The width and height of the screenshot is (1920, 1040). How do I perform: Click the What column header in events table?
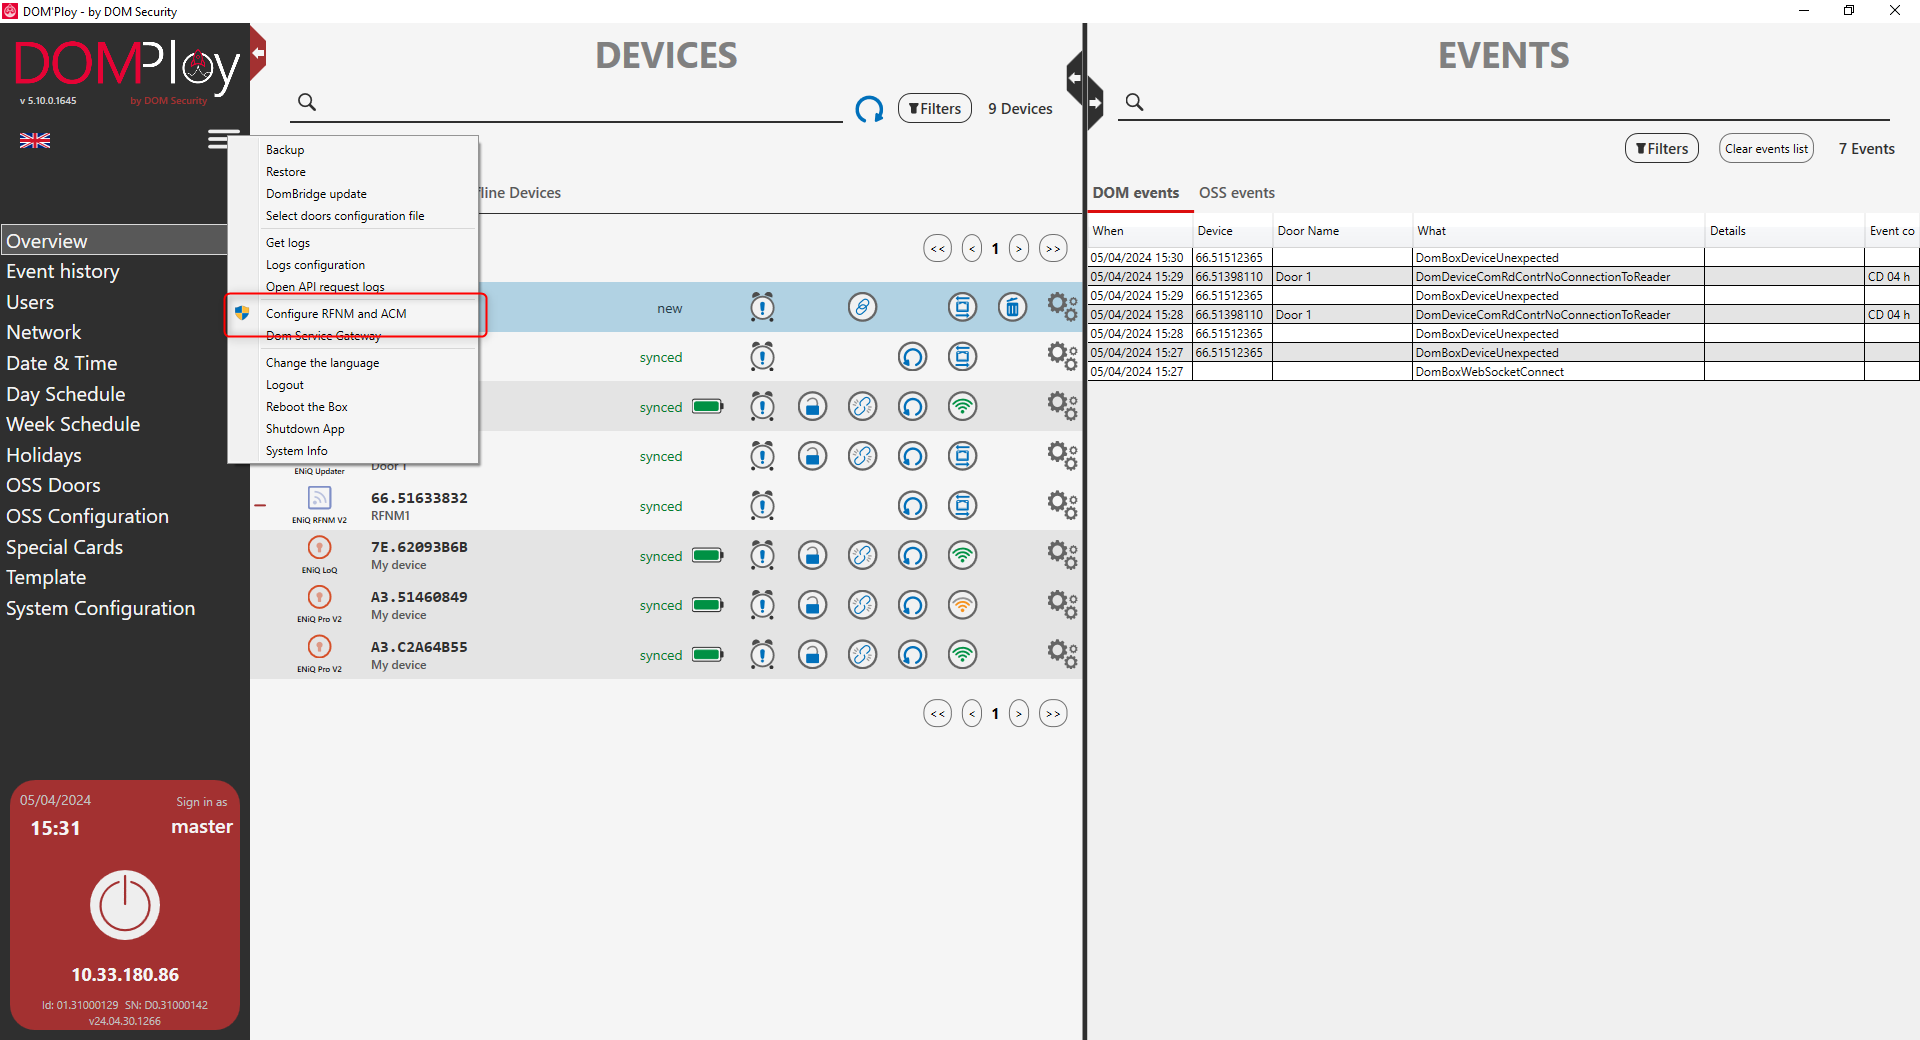coord(1558,231)
